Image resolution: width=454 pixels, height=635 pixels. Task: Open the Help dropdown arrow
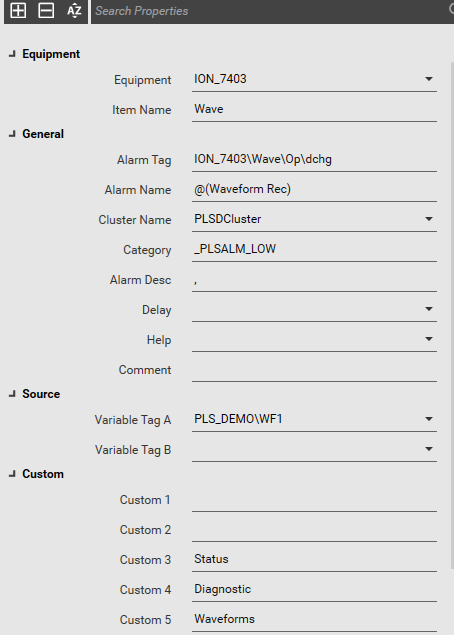(x=428, y=339)
